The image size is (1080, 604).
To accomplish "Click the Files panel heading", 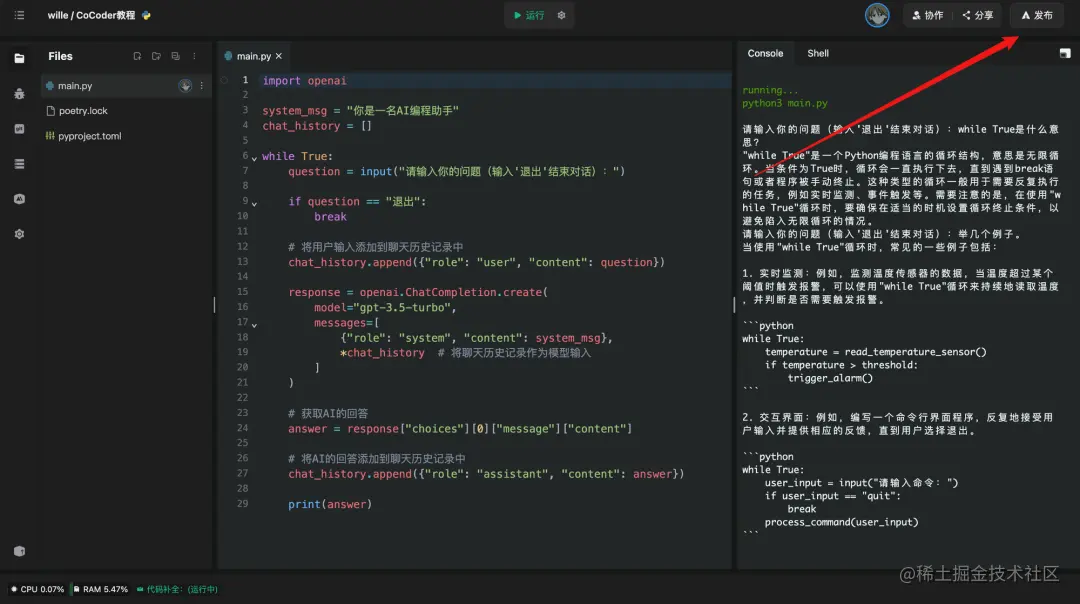I will coord(60,56).
